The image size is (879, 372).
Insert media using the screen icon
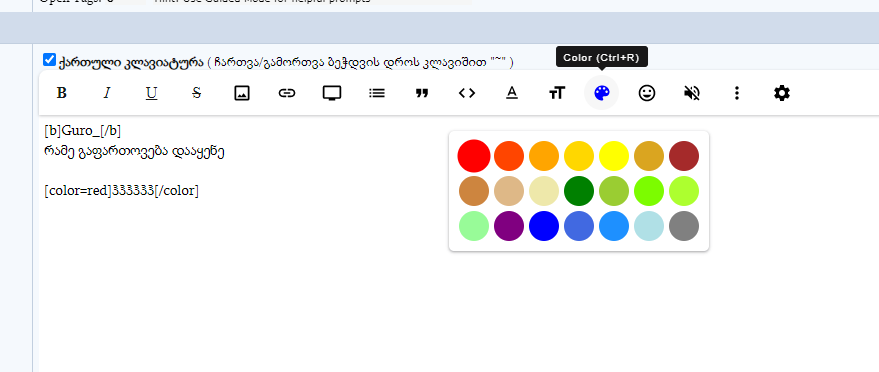(x=332, y=93)
